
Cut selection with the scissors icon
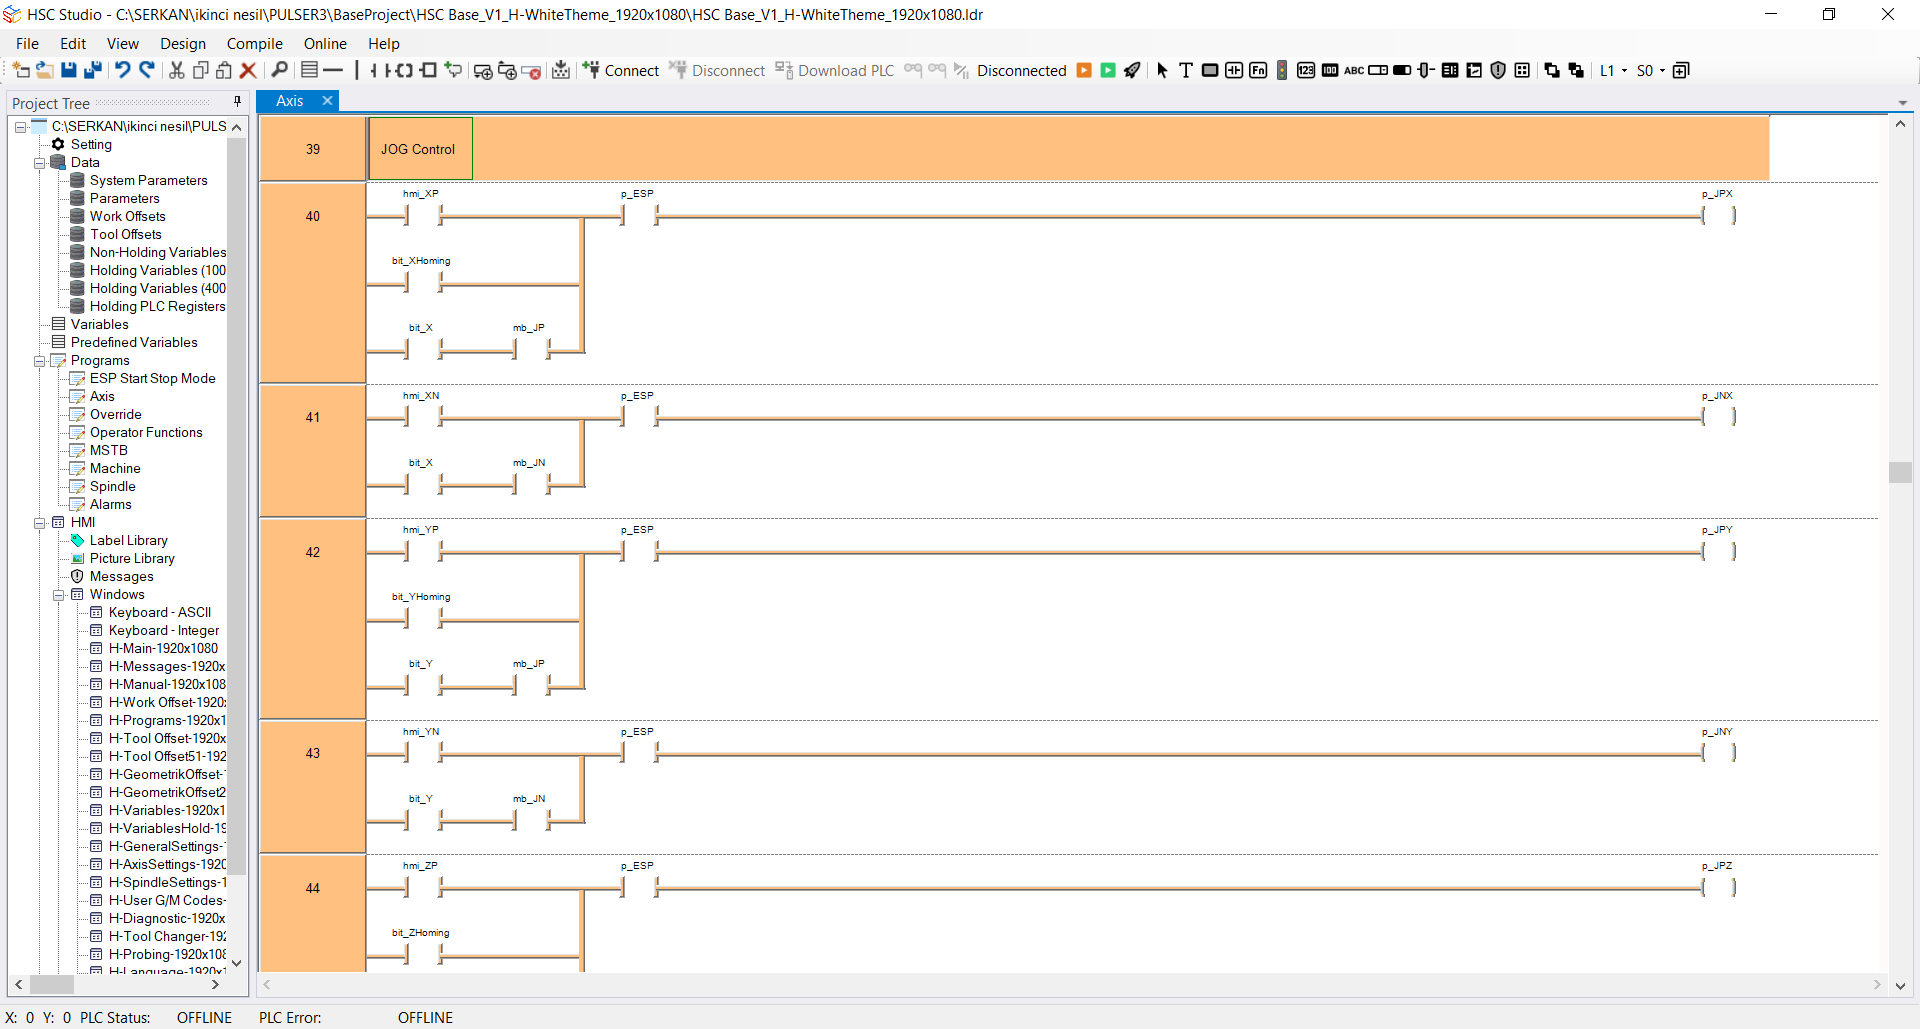[x=177, y=70]
